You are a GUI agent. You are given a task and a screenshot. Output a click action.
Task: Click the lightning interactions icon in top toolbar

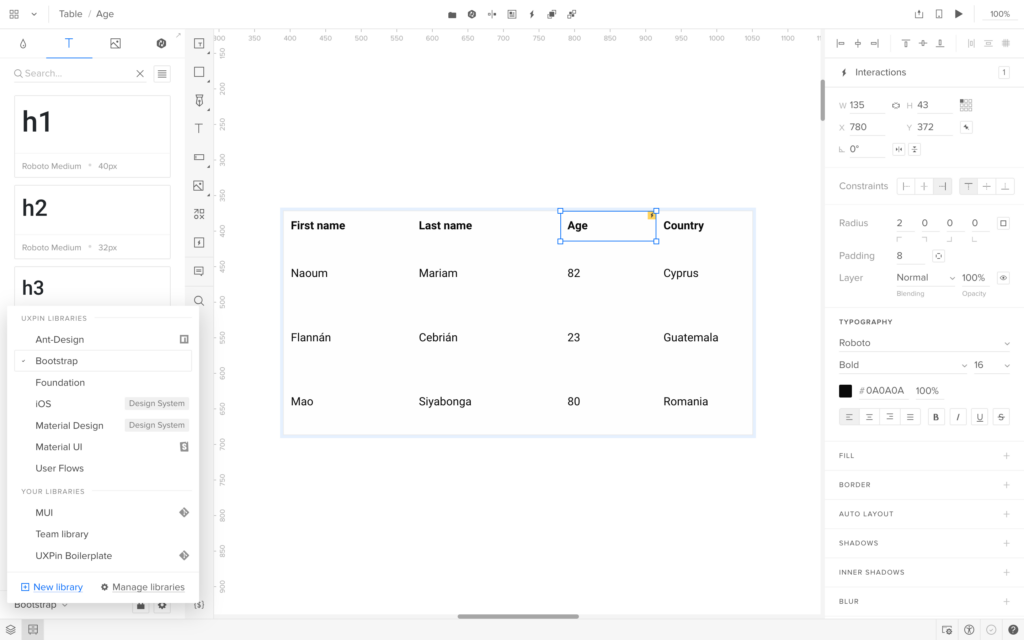pyautogui.click(x=532, y=14)
